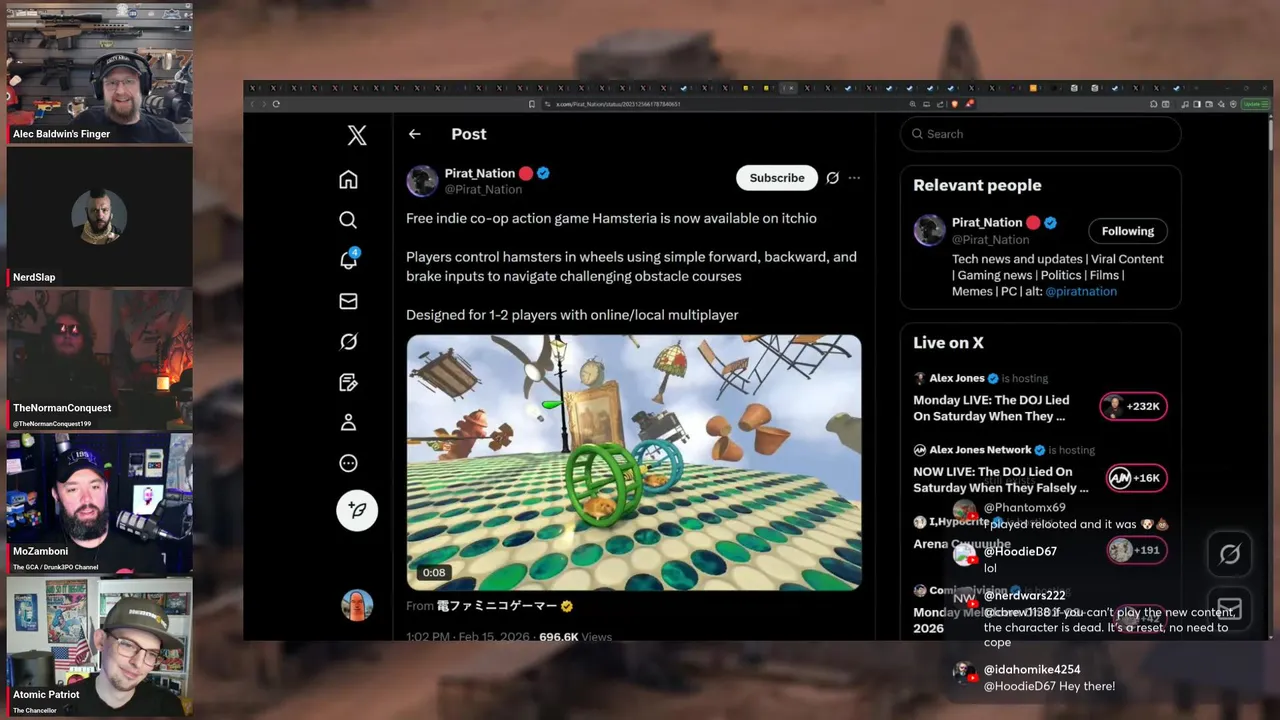1280x720 pixels.
Task: Open the account avatar at sidebar bottom
Action: [357, 604]
